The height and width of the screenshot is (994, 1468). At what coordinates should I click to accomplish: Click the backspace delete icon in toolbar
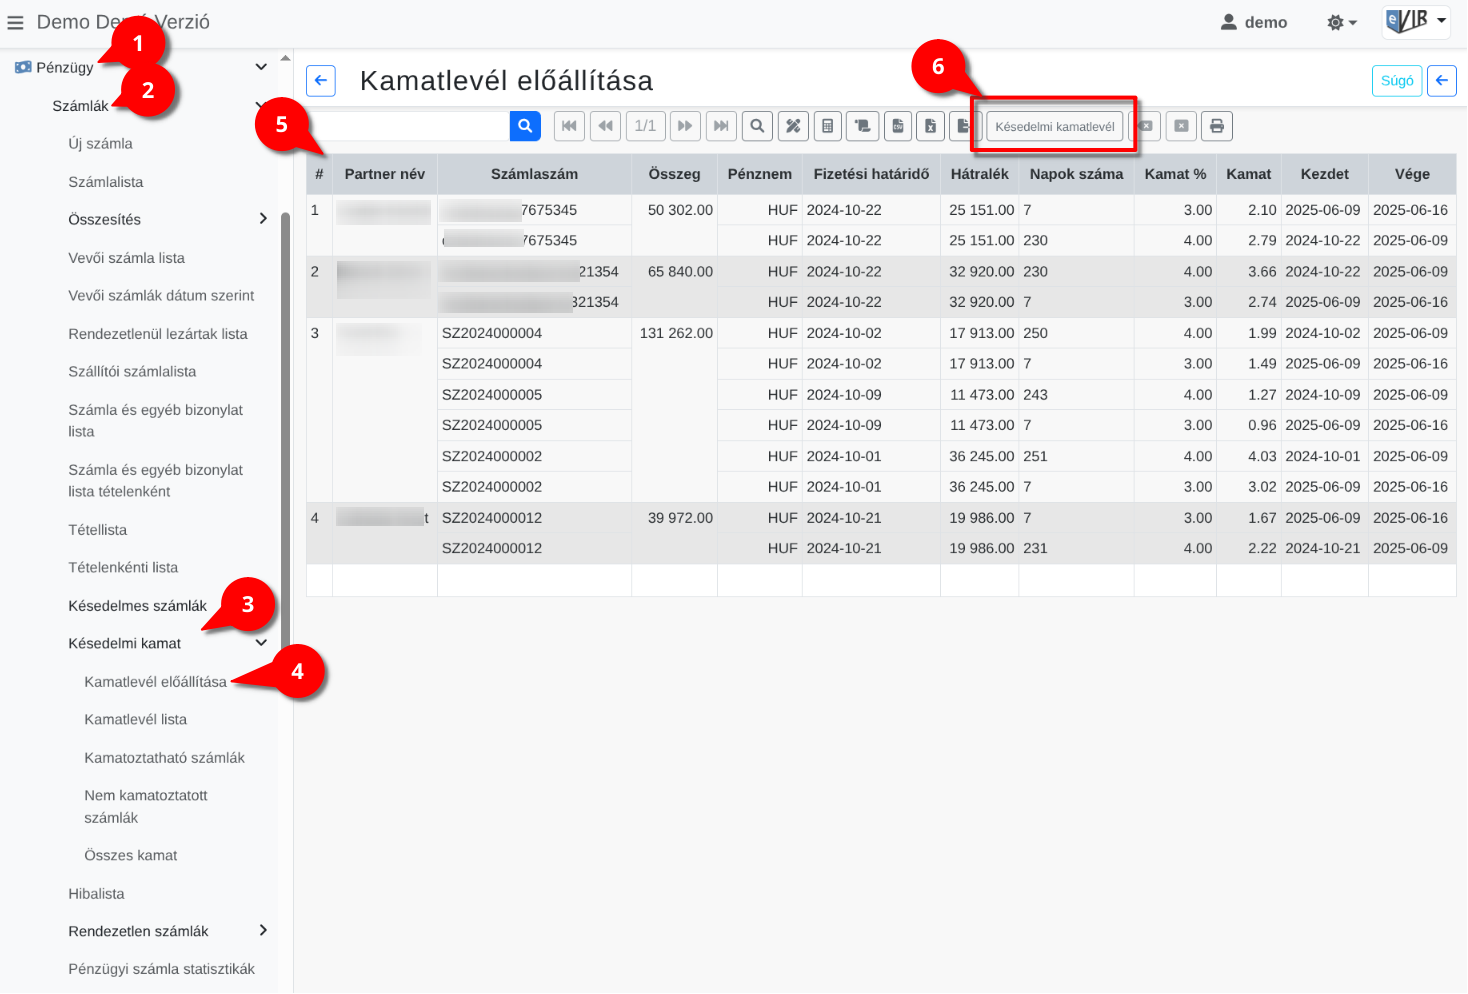click(x=1146, y=126)
